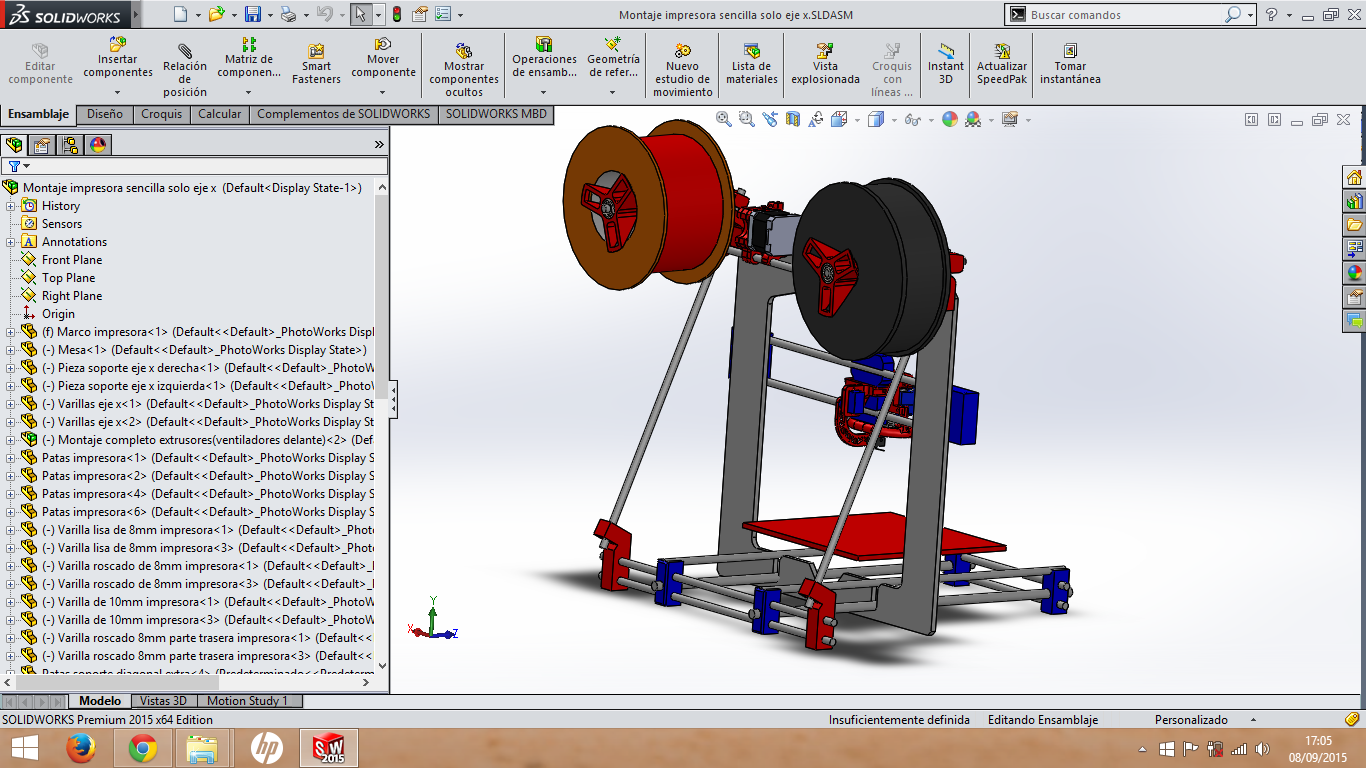1366x768 pixels.
Task: Toggle the left tile window button
Action: [x=1251, y=119]
